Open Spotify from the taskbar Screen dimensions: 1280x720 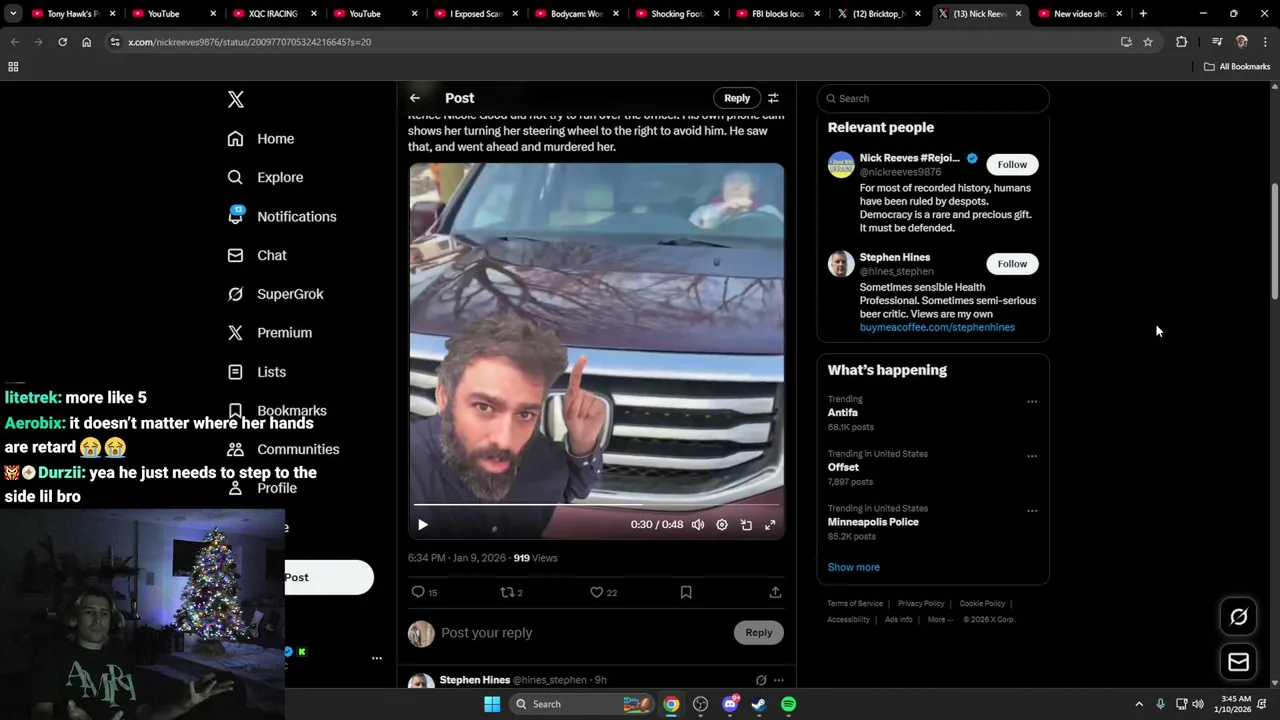click(788, 704)
